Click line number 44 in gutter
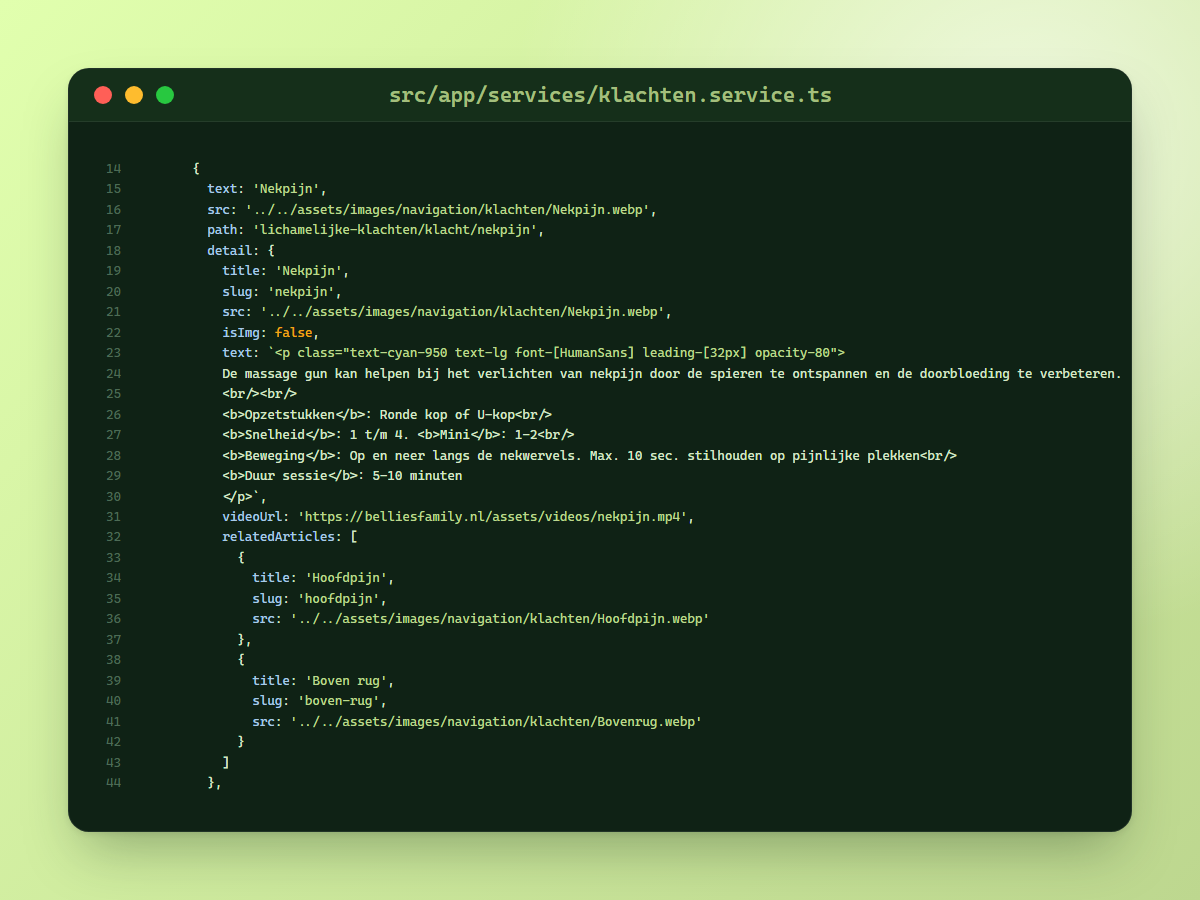The height and width of the screenshot is (900, 1200). tap(113, 782)
